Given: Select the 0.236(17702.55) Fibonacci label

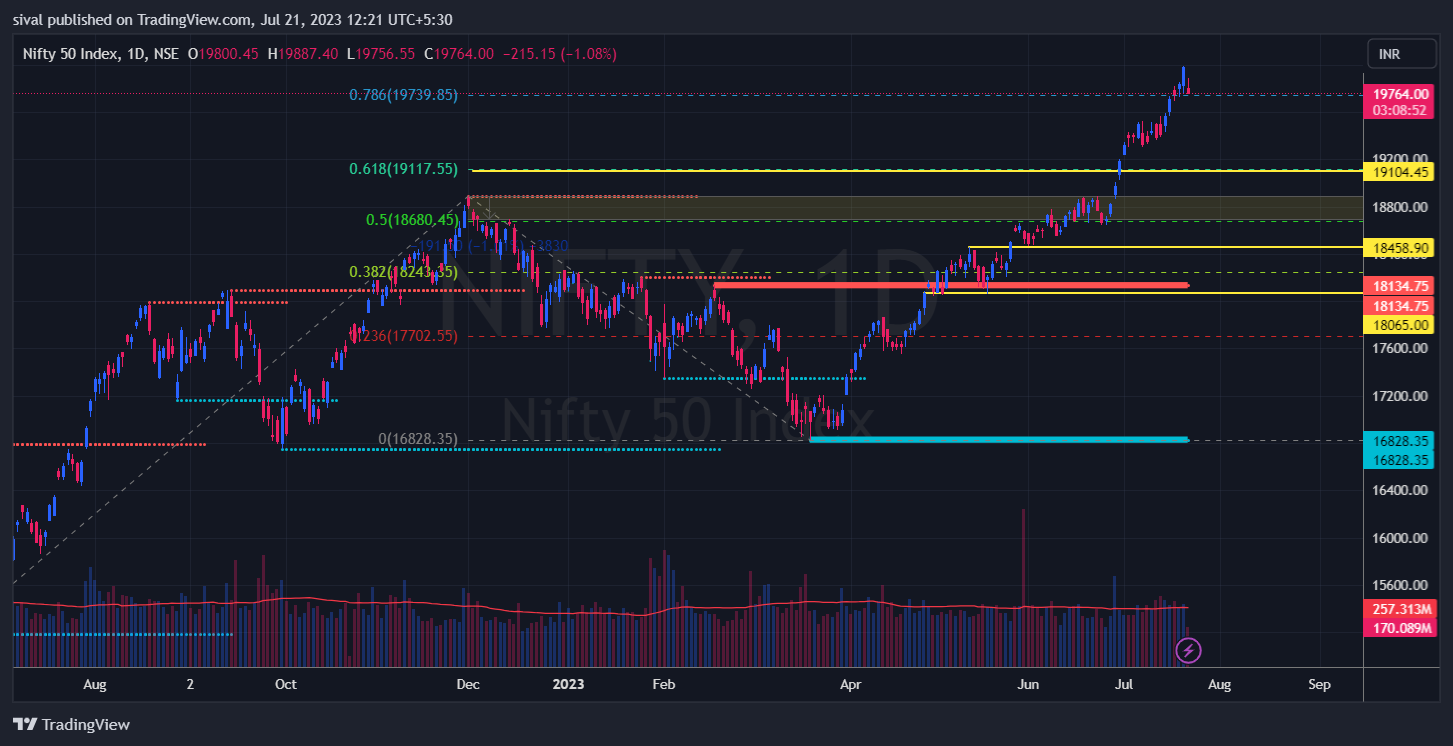Looking at the screenshot, I should (x=403, y=337).
